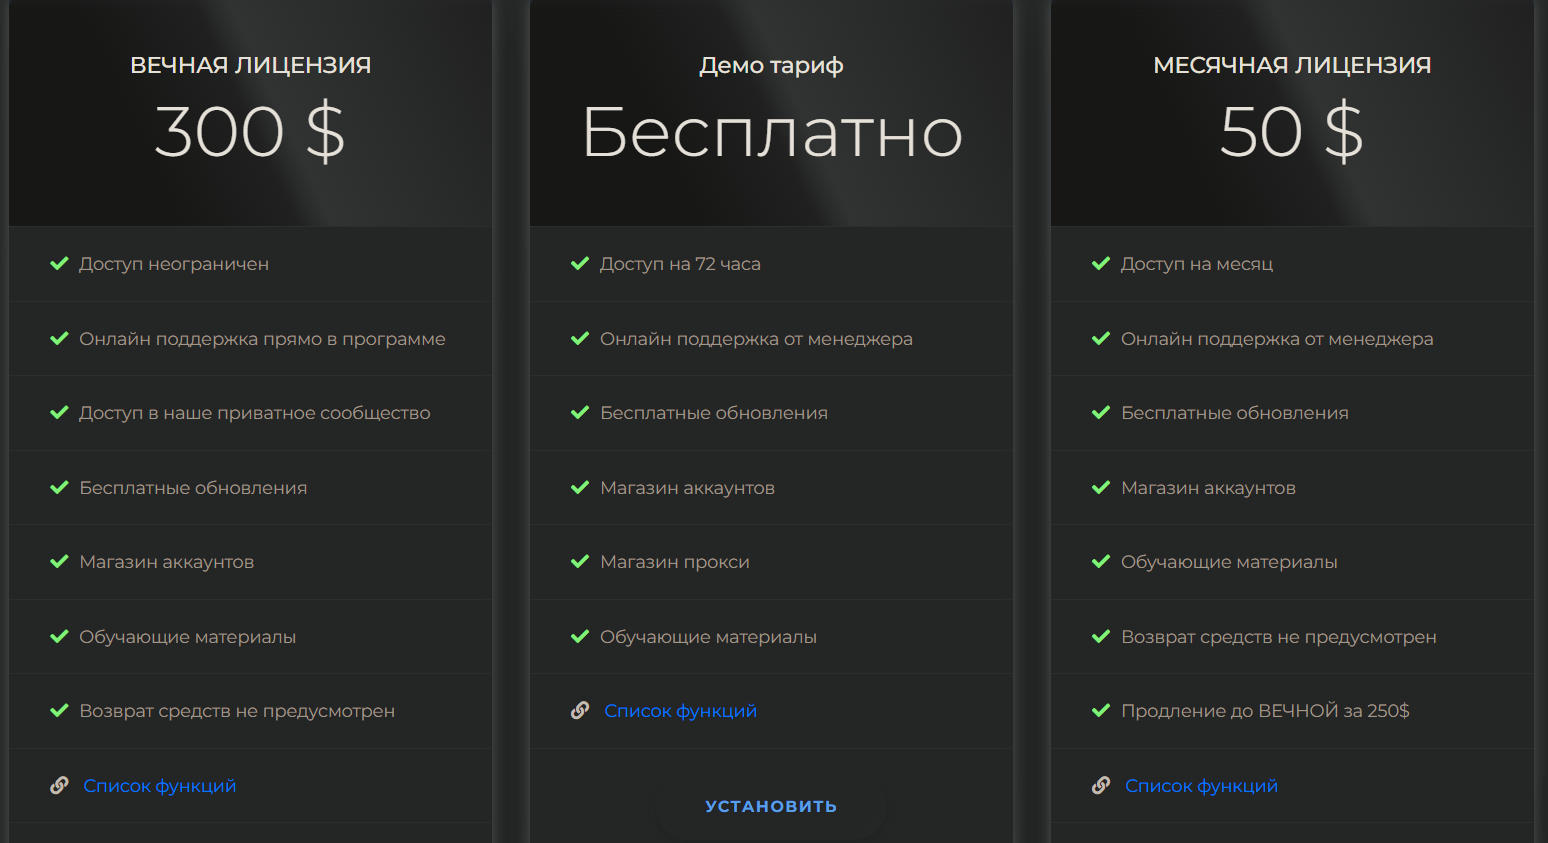Click the checkmark beside Доступ на месяц
Image resolution: width=1548 pixels, height=843 pixels.
tap(1101, 264)
